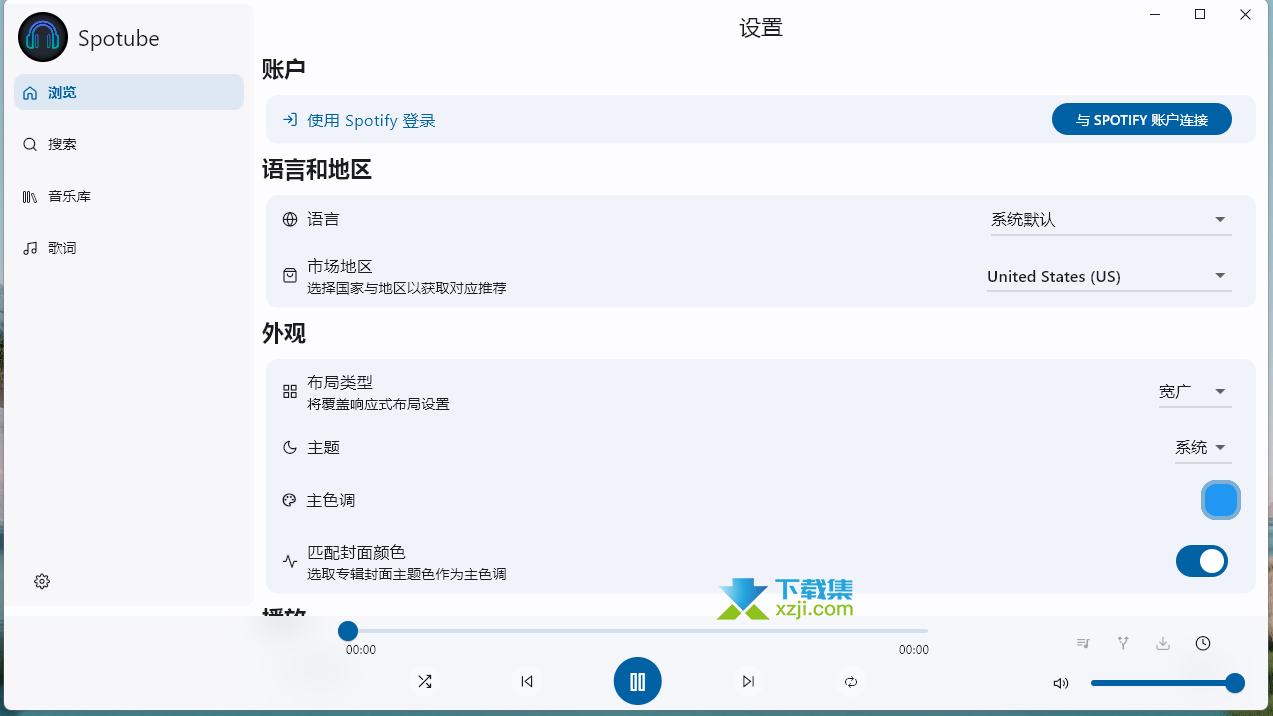Screen dimensions: 1273x716
Task: Open the 市场地区 dropdown showing United States (US)
Action: pos(1109,276)
